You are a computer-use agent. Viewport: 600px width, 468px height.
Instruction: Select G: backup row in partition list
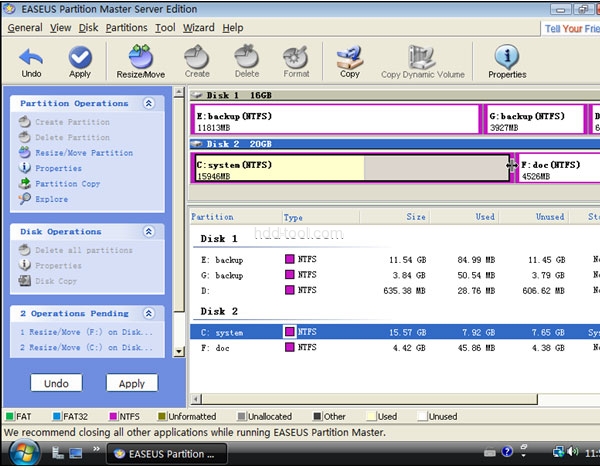[395, 275]
